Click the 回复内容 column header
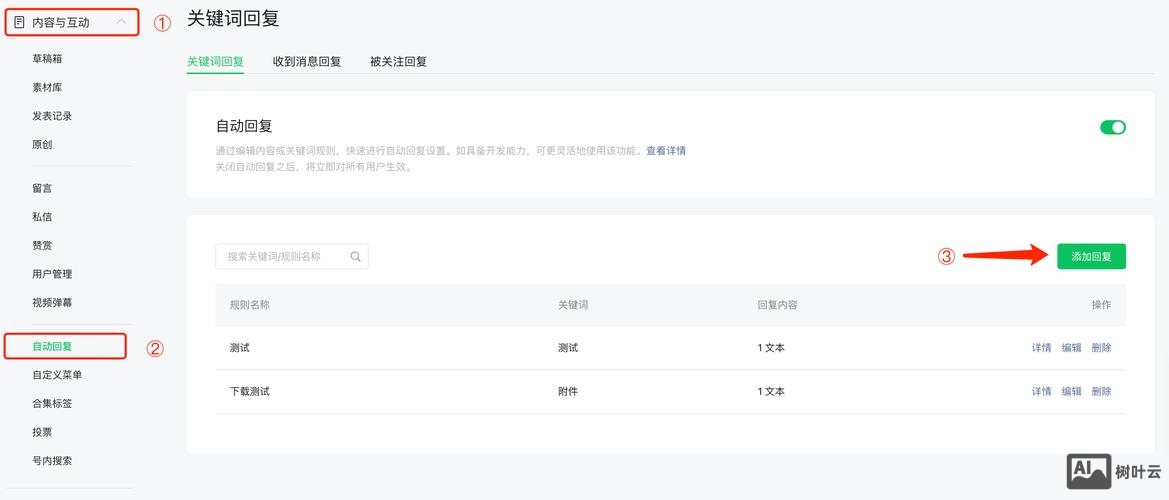 pyautogui.click(x=778, y=305)
